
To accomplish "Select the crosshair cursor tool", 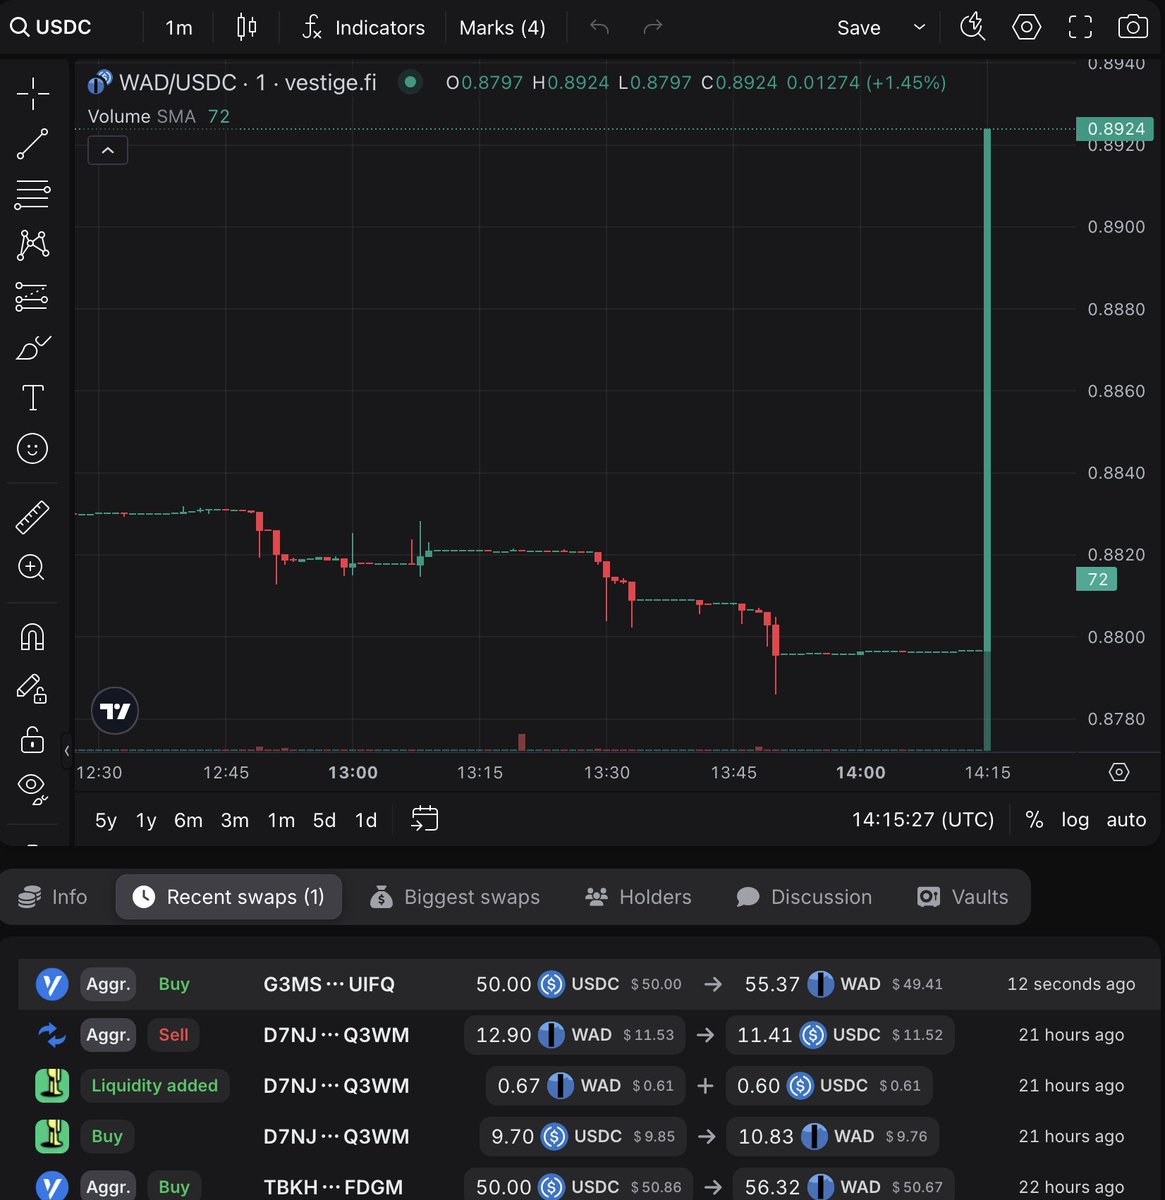I will coord(32,94).
